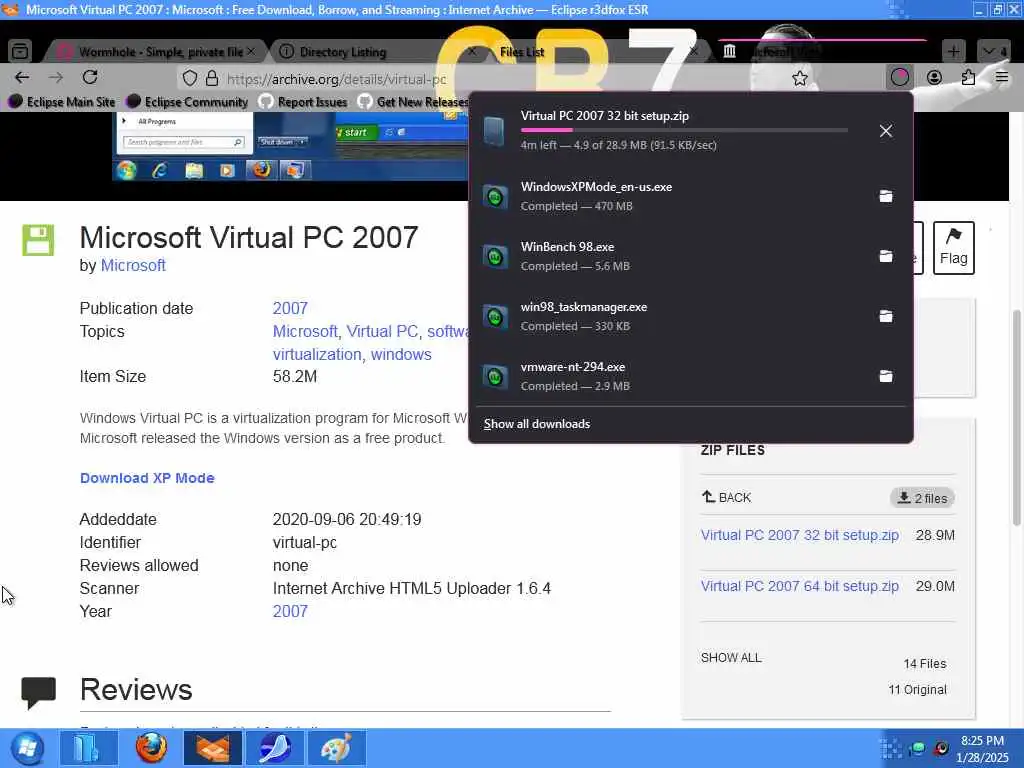The height and width of the screenshot is (768, 1024).
Task: Open the extensions puzzle icon
Action: coord(968,77)
